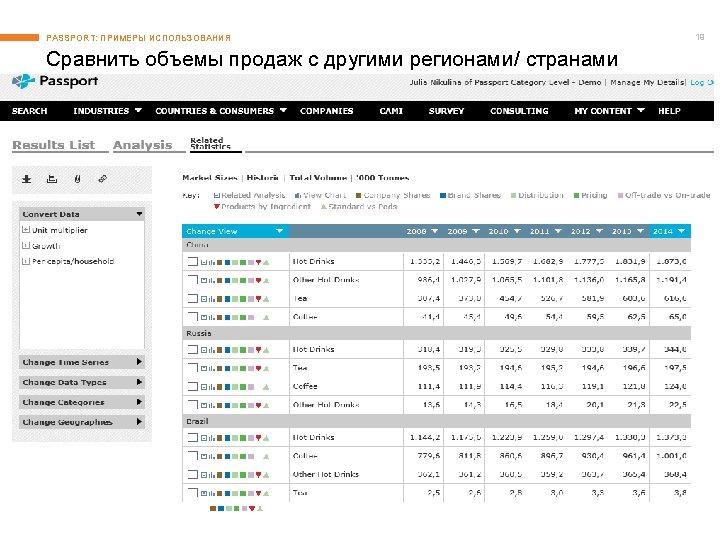Click pink Off-trade vs On-trade square in Russia Tea row
This screenshot has height=540, width=720.
coord(251,368)
